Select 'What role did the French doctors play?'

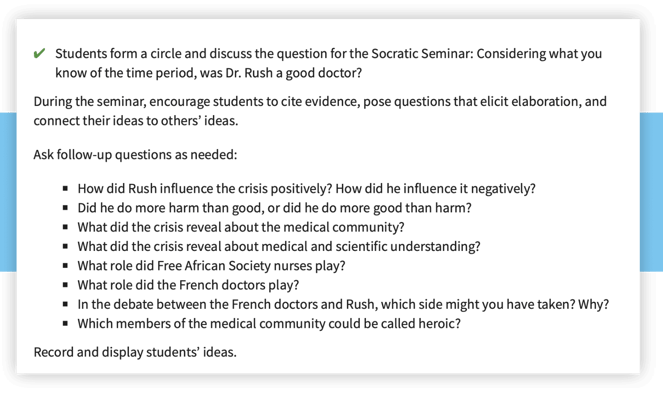188,285
